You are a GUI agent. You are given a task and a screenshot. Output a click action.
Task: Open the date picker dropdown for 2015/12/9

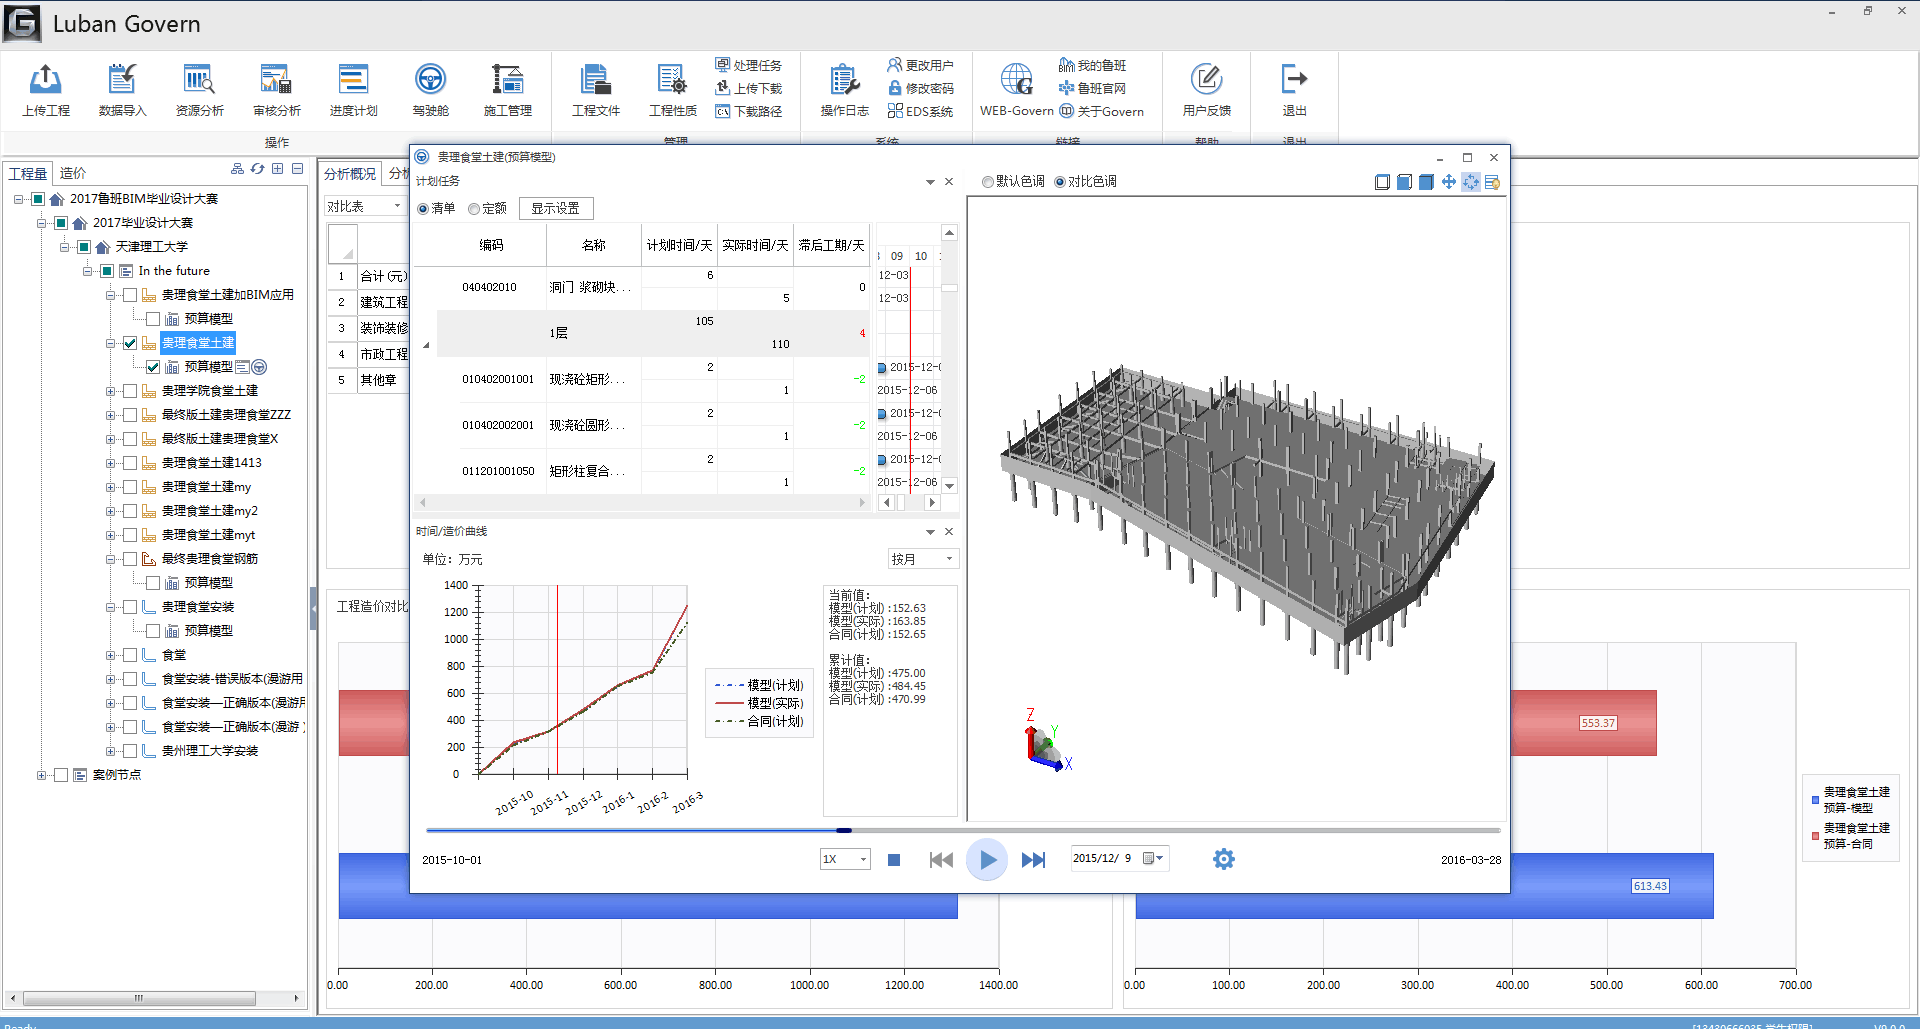click(1152, 858)
